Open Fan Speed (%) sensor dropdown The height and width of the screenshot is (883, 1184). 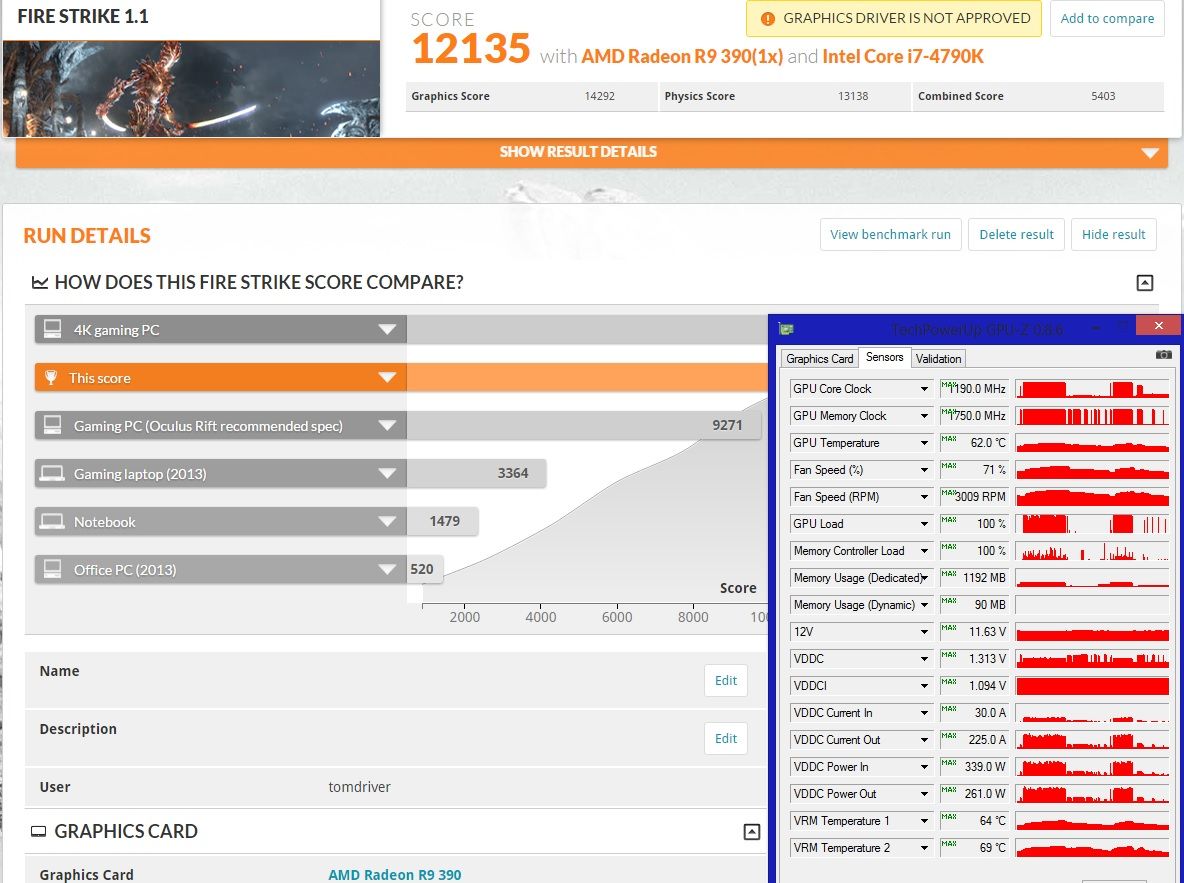(923, 470)
